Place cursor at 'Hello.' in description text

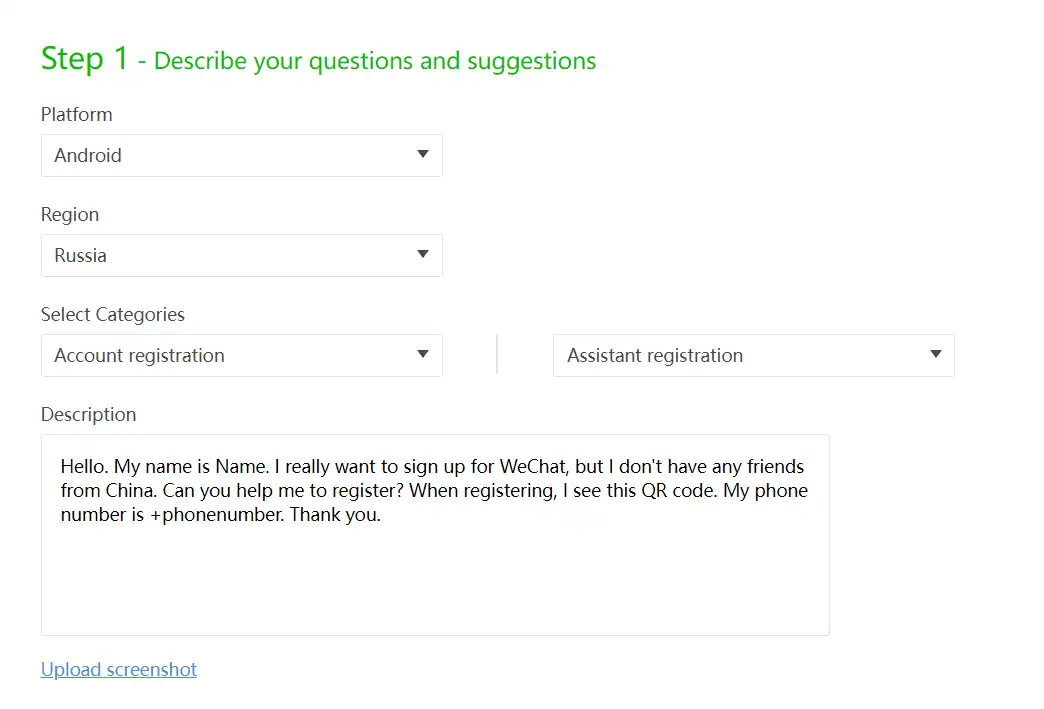pyautogui.click(x=84, y=467)
